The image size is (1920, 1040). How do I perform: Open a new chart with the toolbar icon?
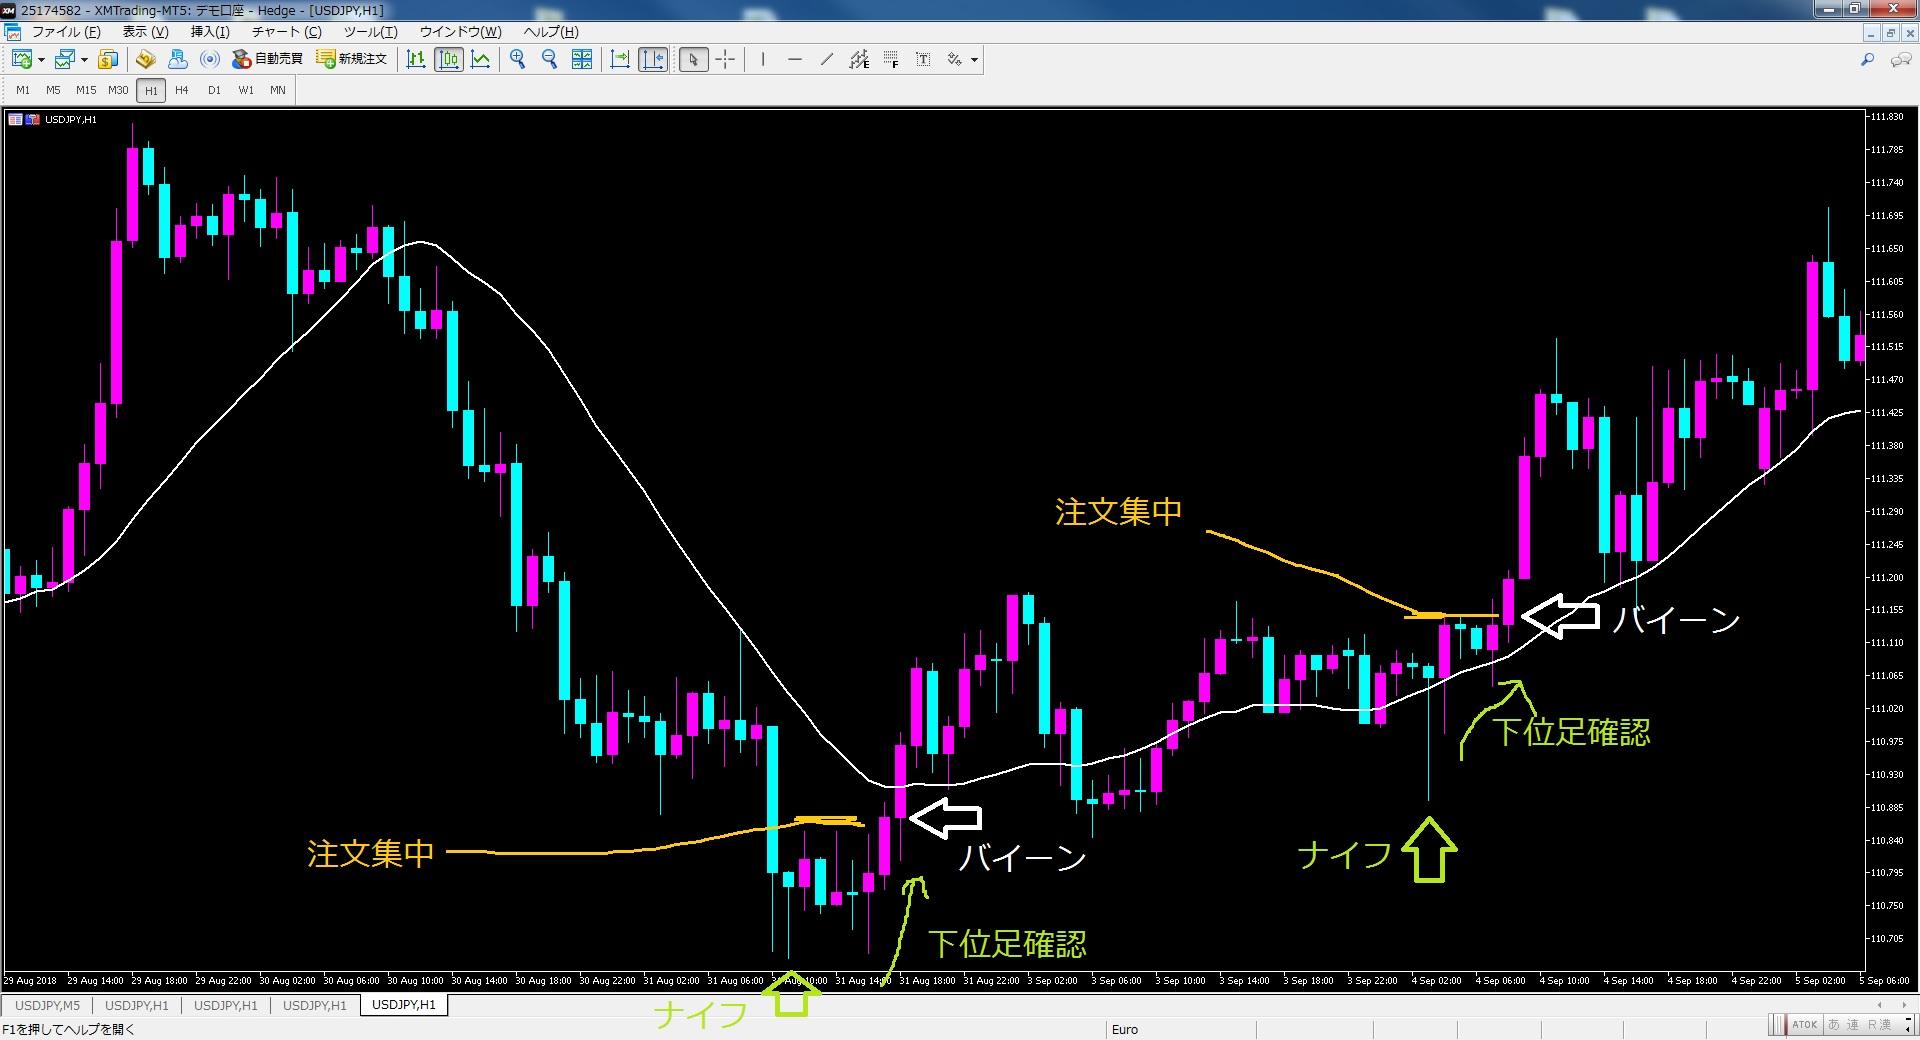[21, 60]
